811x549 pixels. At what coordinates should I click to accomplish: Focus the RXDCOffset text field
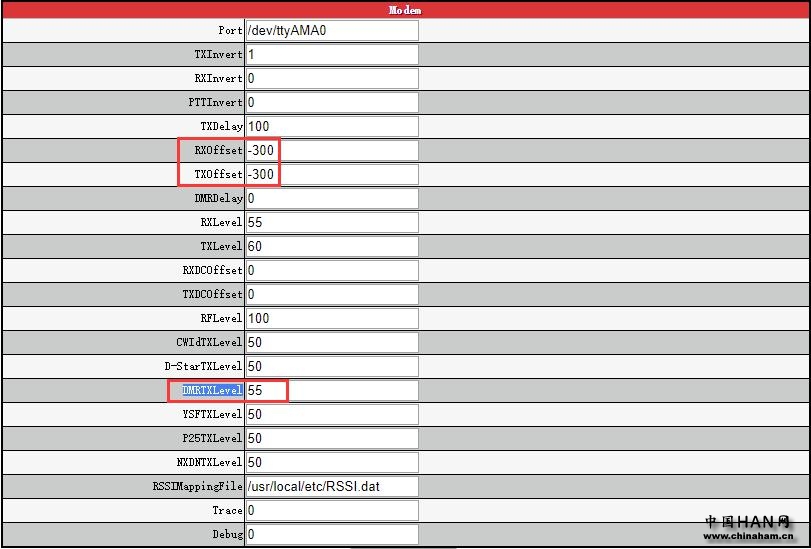(331, 270)
